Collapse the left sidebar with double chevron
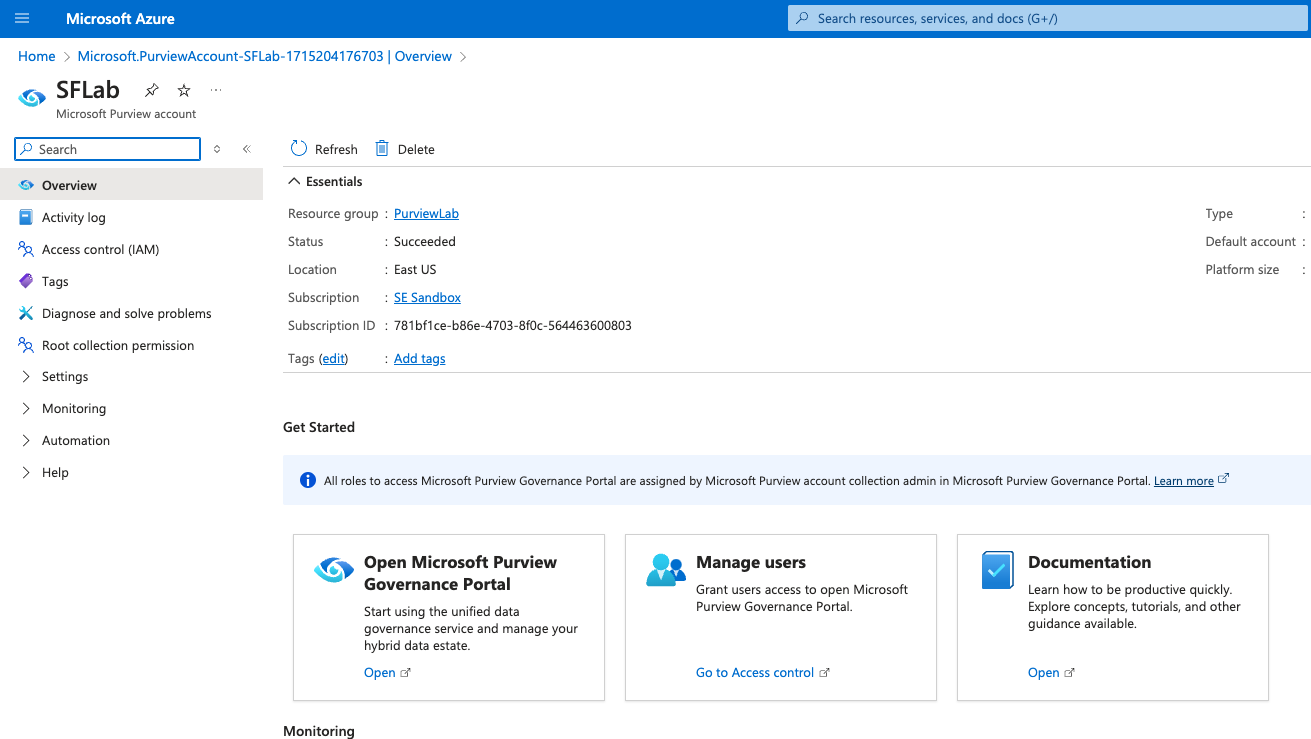This screenshot has height=739, width=1311. (246, 149)
